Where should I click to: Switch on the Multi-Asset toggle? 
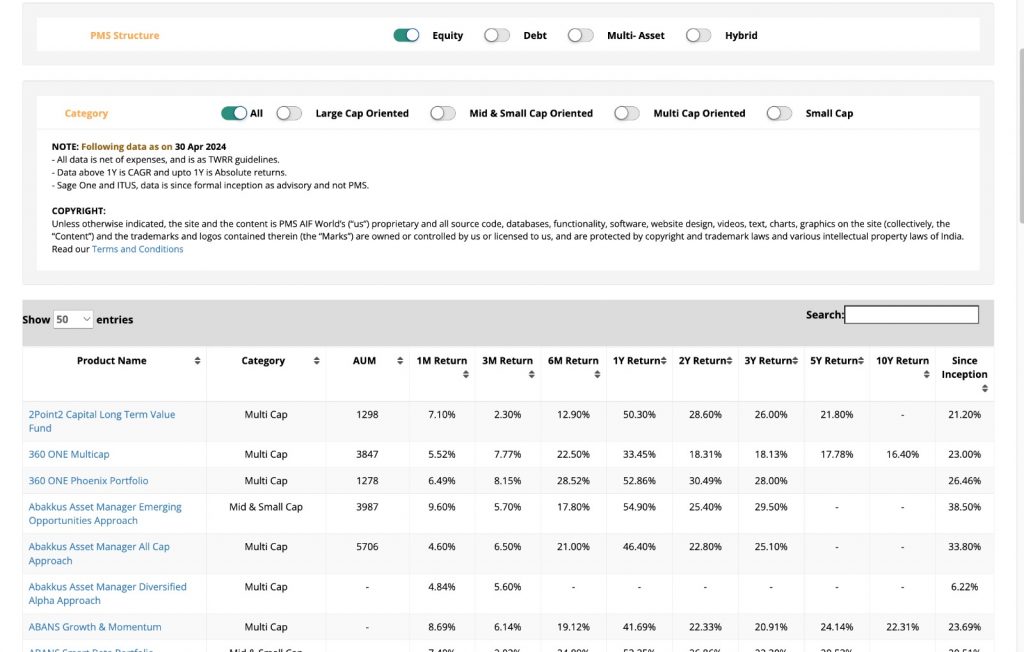click(581, 35)
